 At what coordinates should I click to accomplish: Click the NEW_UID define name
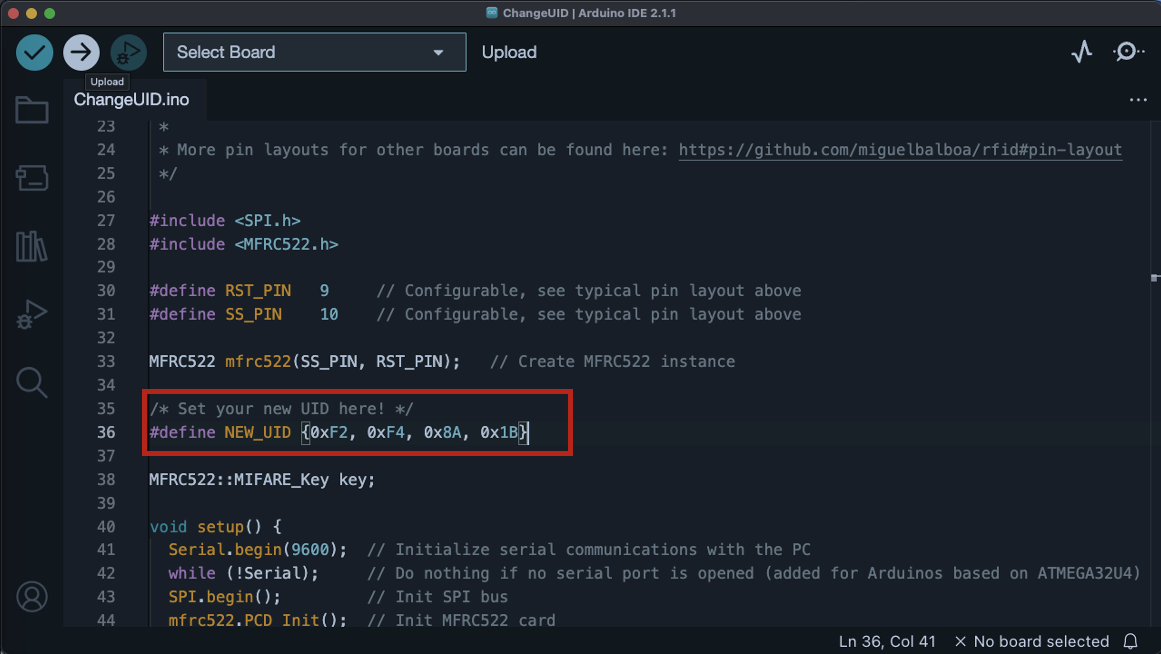[x=258, y=433]
